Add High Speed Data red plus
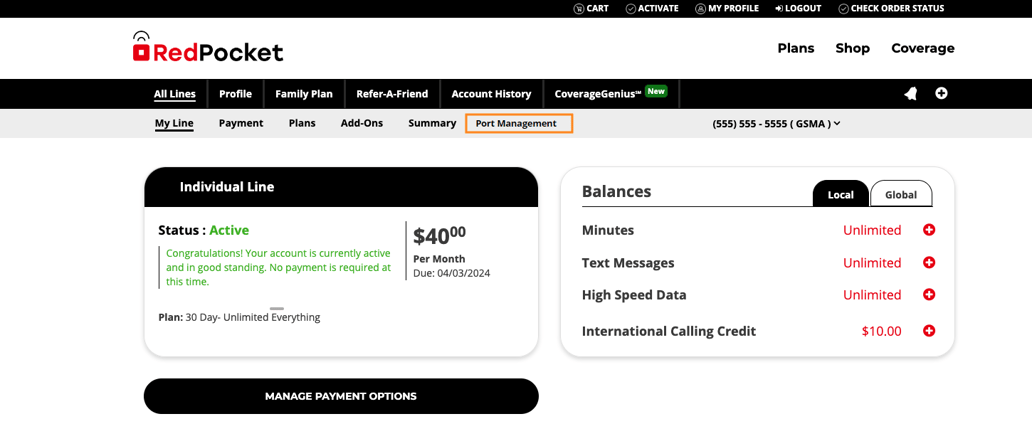This screenshot has height=446, width=1032. [x=929, y=295]
